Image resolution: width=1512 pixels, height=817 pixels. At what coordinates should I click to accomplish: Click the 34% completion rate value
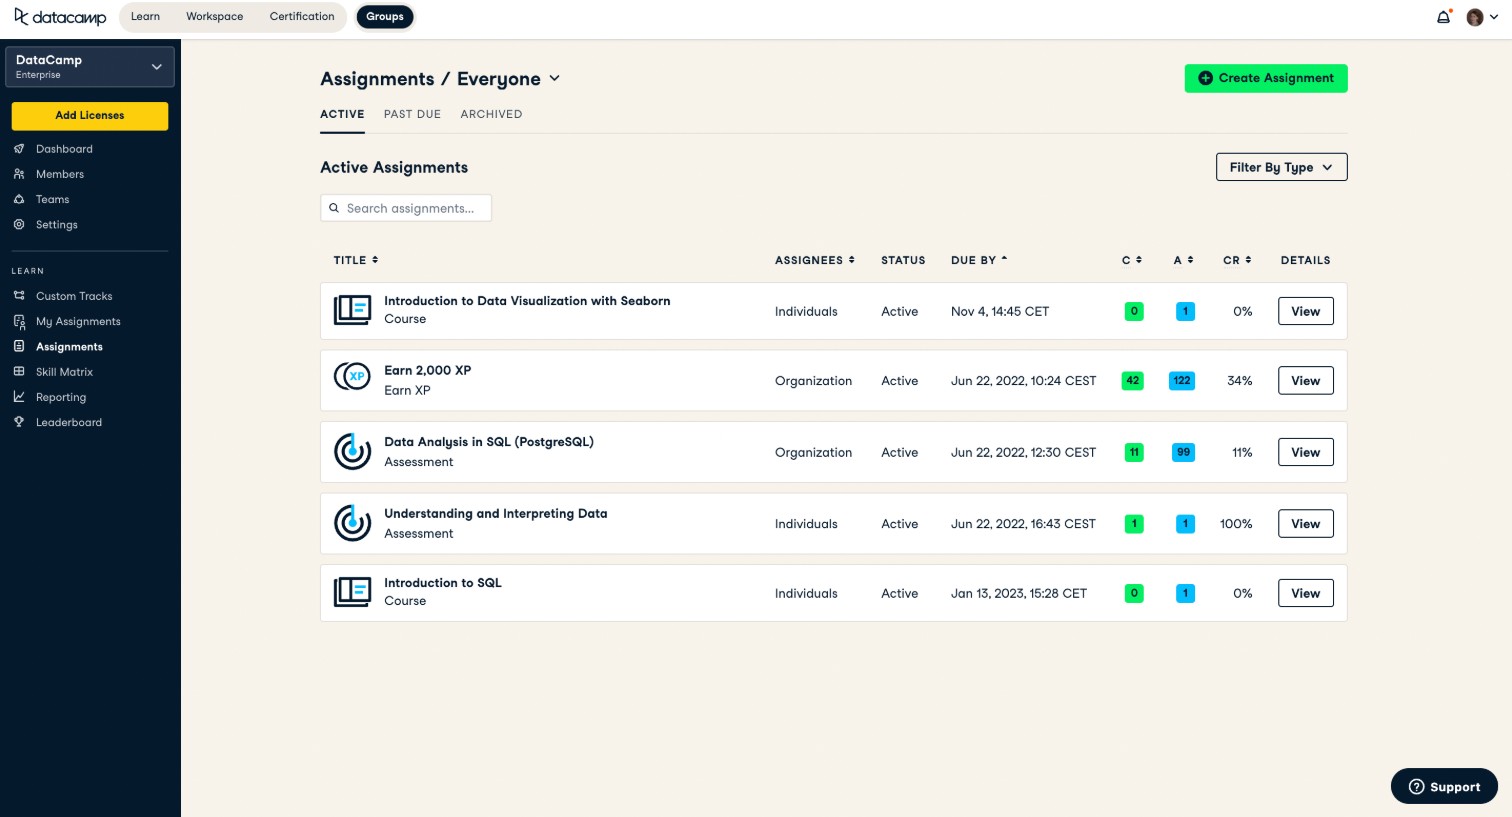click(x=1240, y=381)
